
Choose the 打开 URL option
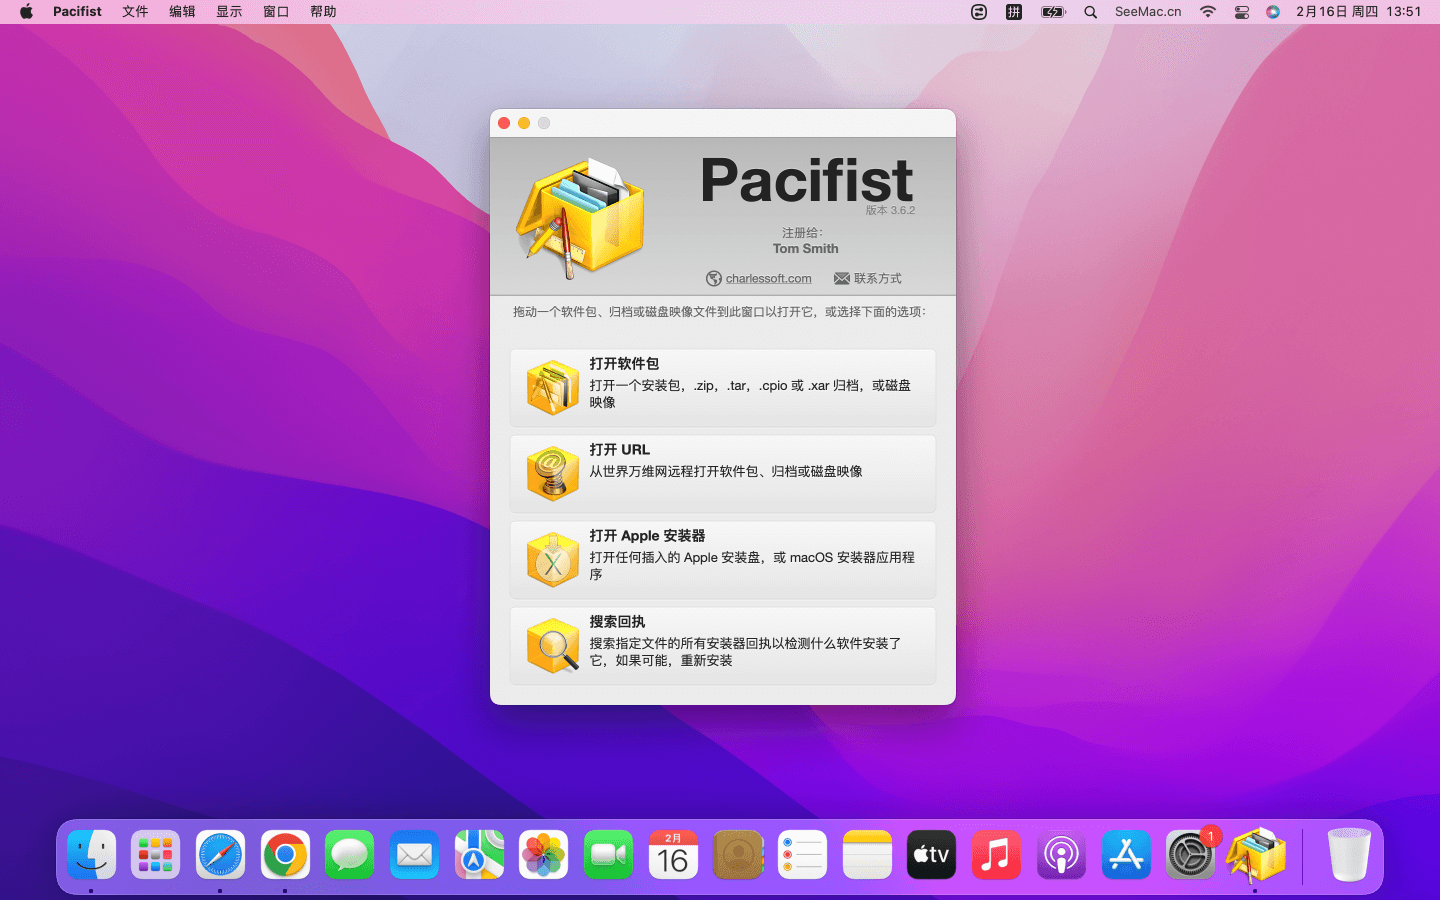pos(723,474)
